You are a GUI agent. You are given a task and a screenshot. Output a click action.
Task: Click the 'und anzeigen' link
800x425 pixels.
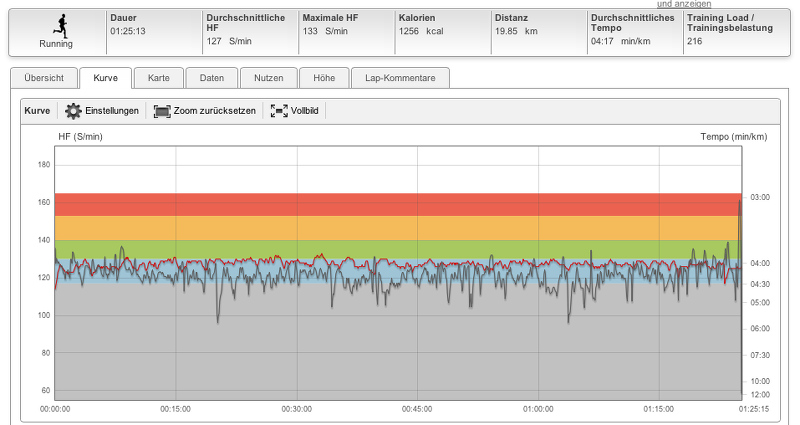684,4
